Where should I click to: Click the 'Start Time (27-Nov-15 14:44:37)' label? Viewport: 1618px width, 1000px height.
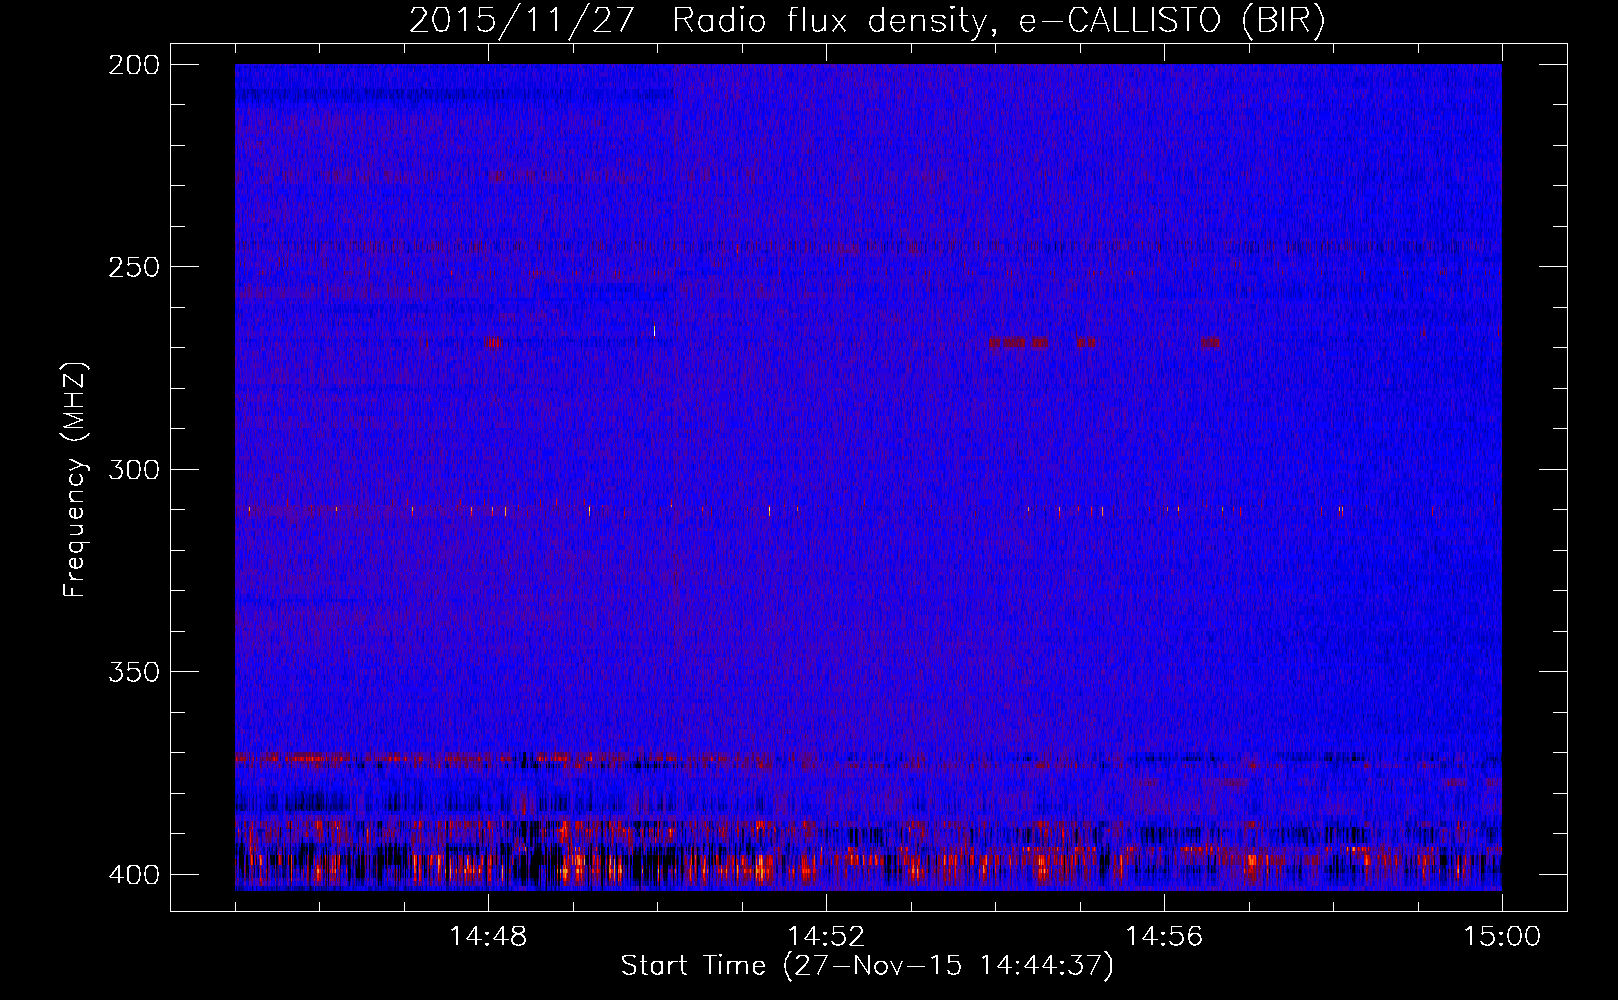pyautogui.click(x=867, y=966)
